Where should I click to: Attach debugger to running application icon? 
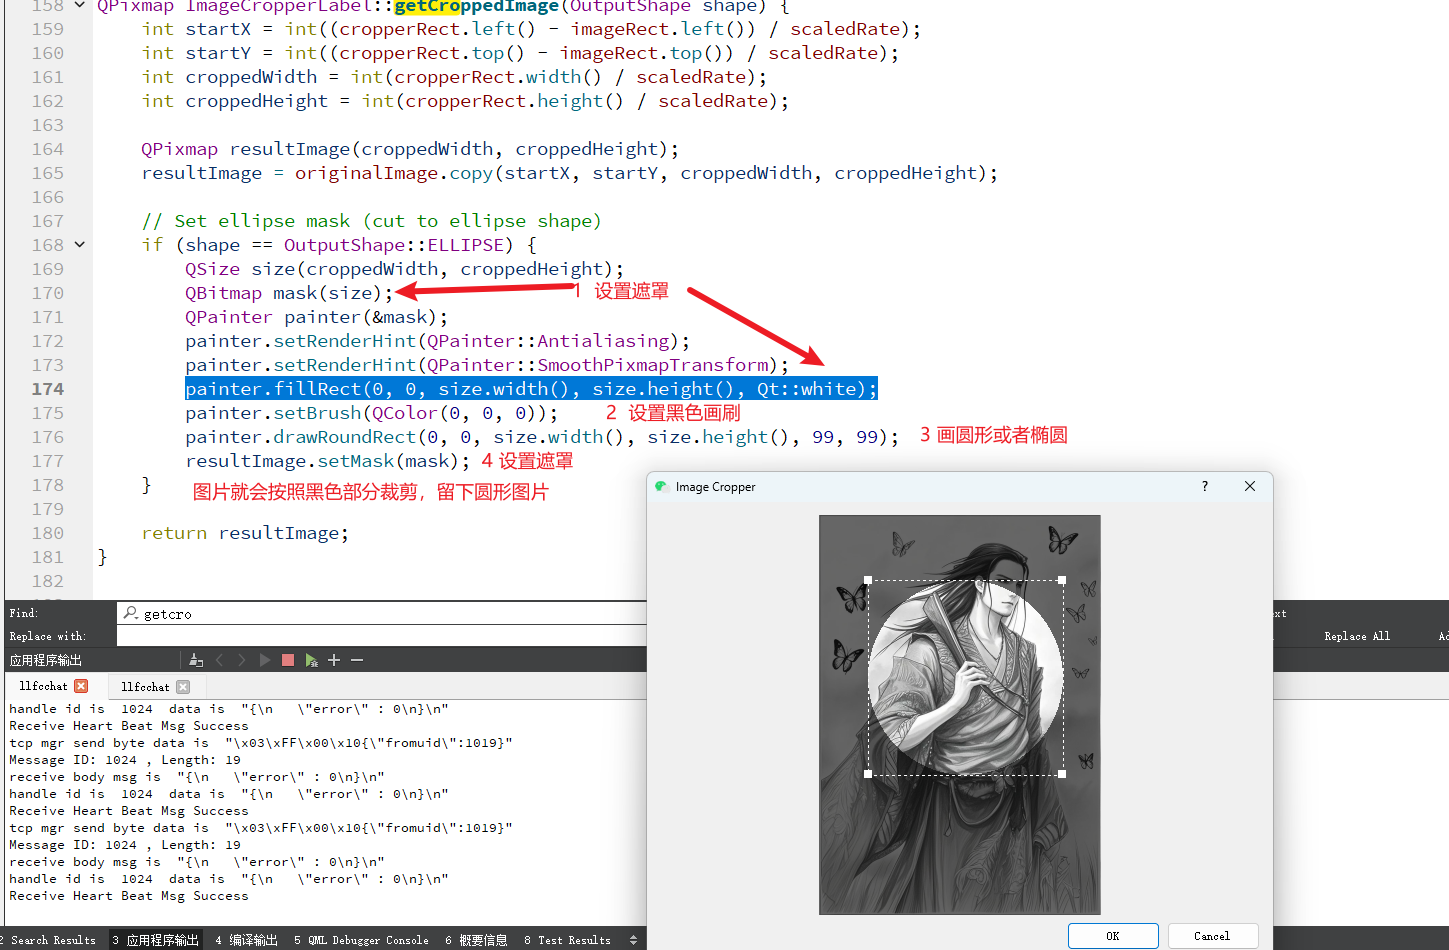click(x=311, y=660)
